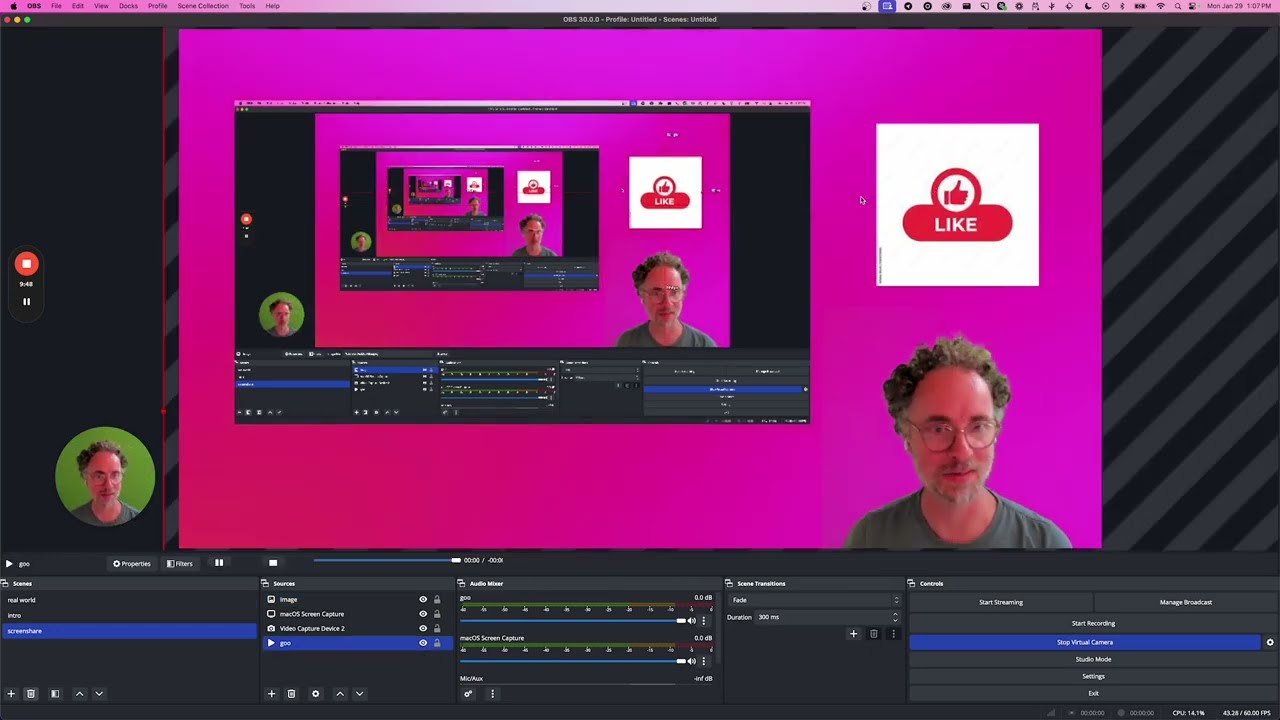Mute the macOS Screen Capture audio channel
The image size is (1280, 720).
pos(691,661)
